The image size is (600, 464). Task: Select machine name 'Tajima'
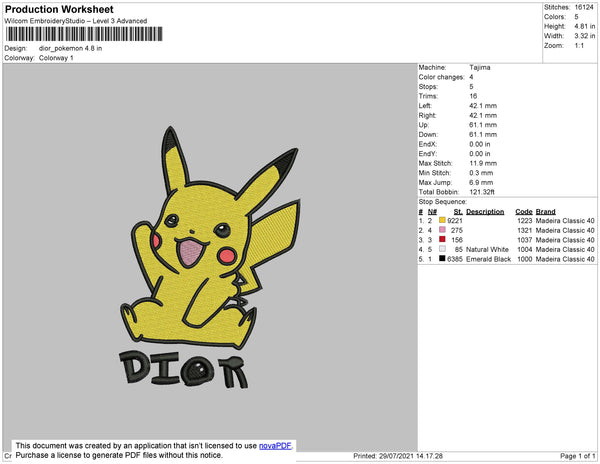pyautogui.click(x=480, y=67)
